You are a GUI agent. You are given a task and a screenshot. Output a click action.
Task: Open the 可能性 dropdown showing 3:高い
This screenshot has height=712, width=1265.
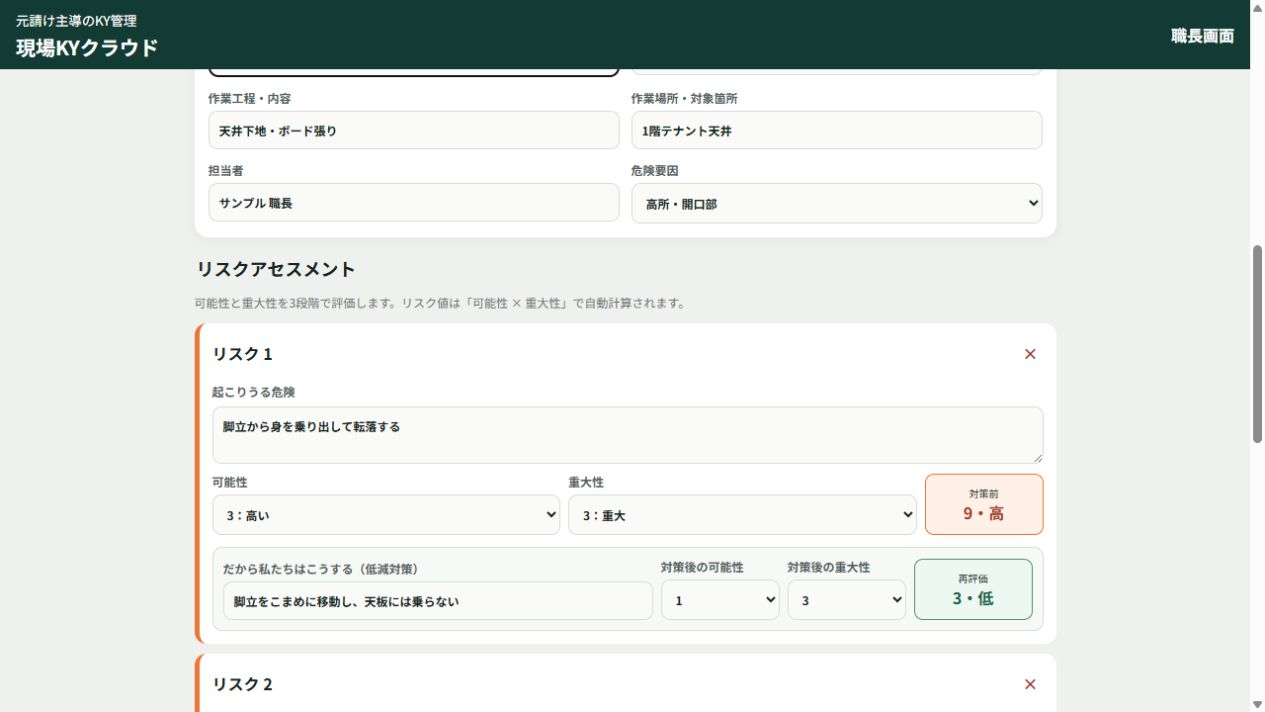coord(386,515)
